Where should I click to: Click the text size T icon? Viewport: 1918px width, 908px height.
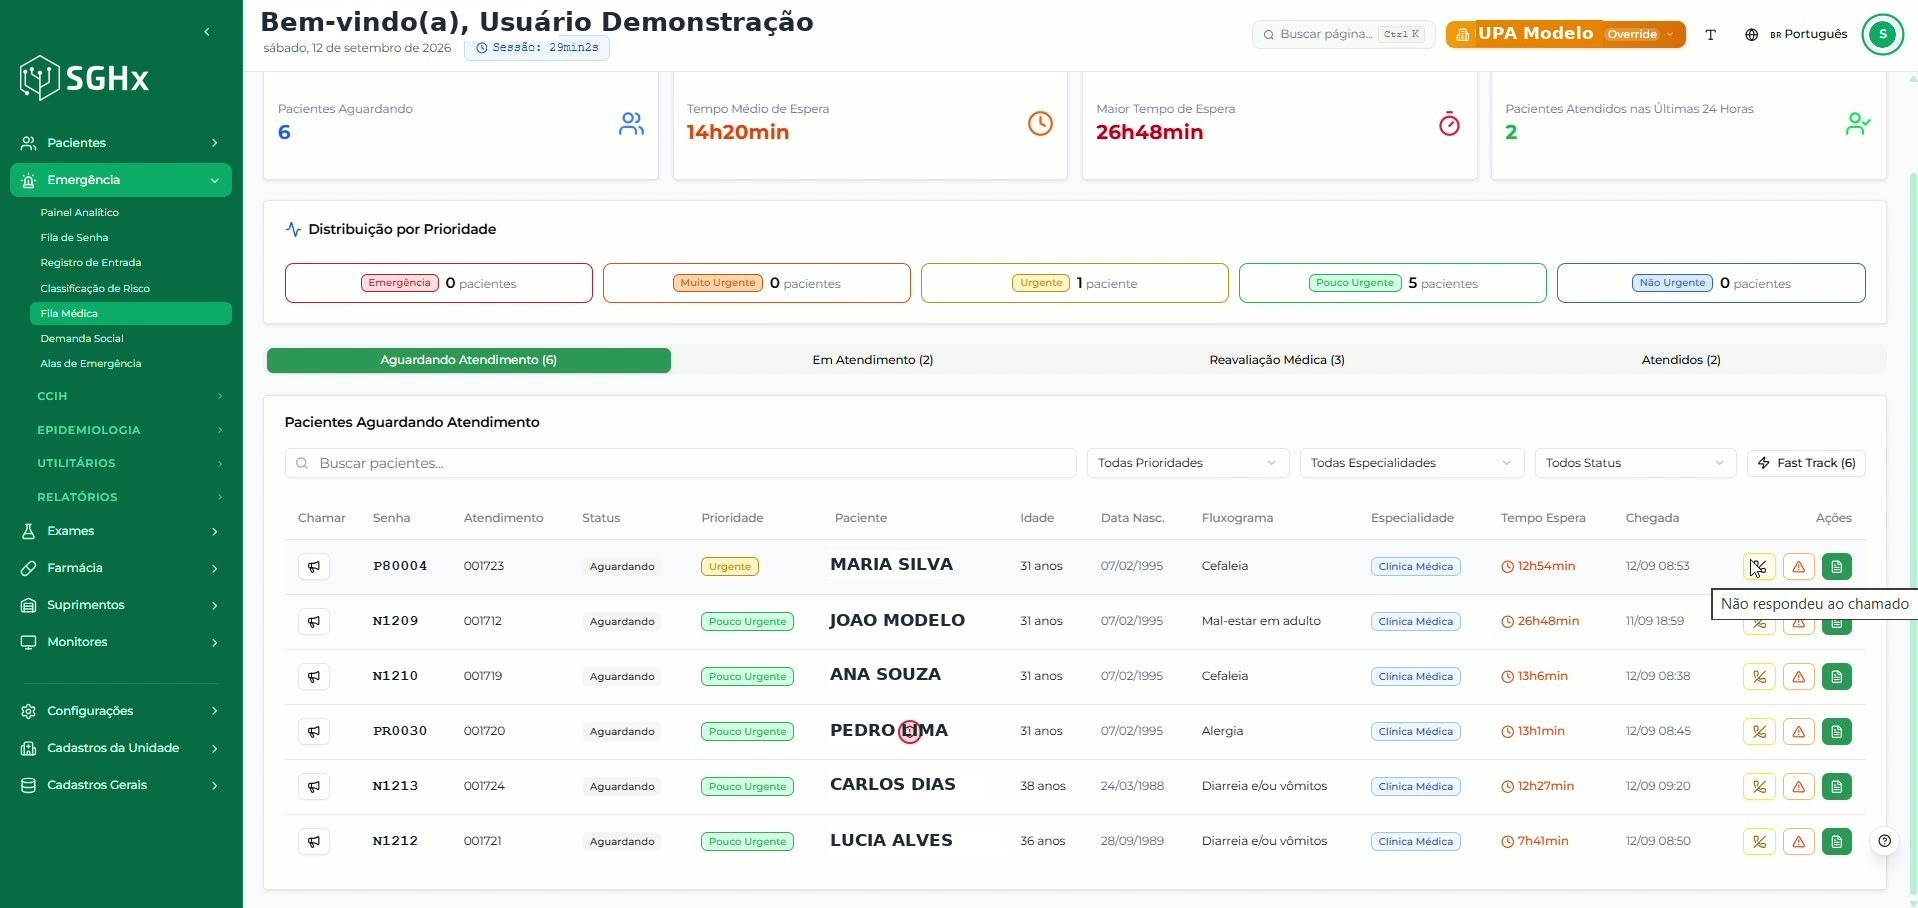coord(1710,35)
